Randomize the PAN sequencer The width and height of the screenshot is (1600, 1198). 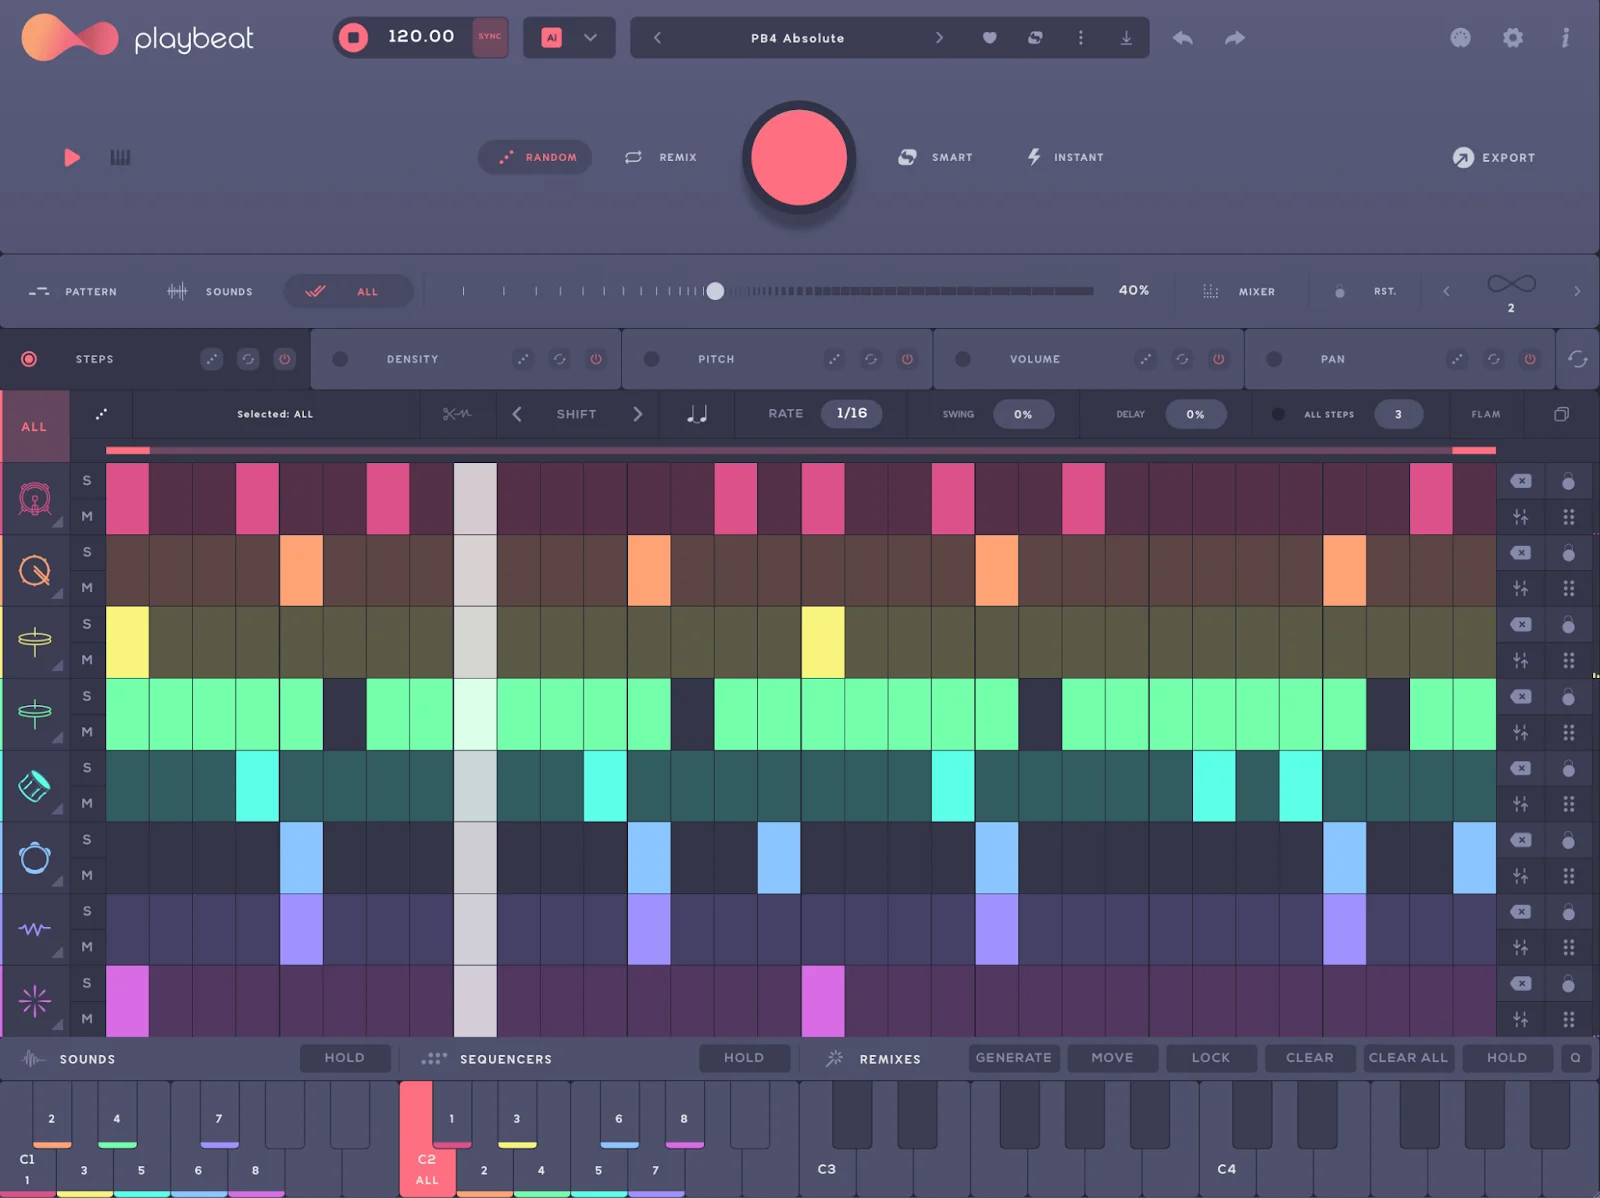[1457, 359]
